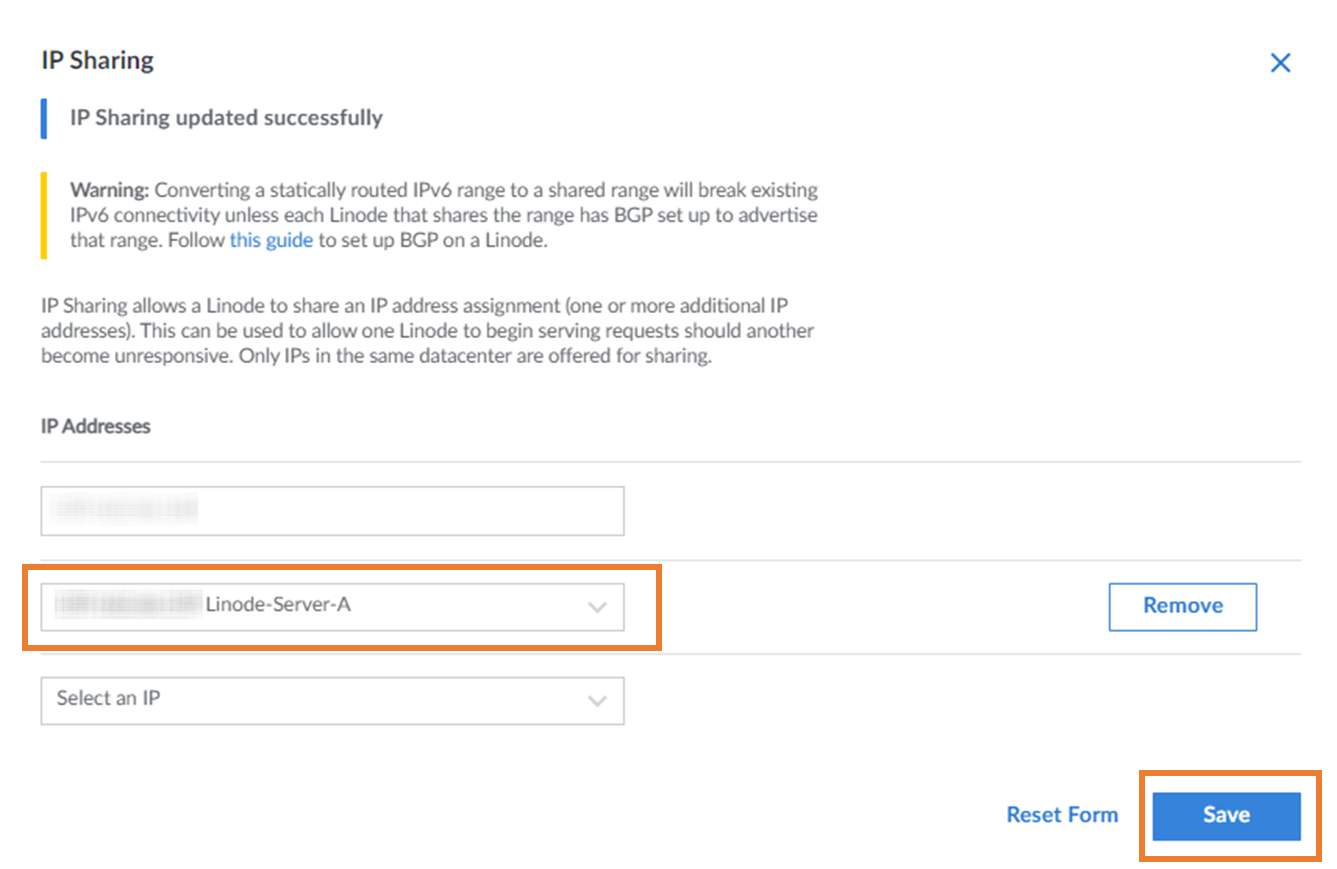The image size is (1337, 869).
Task: Click the chevron in Select an IP
Action: (597, 700)
